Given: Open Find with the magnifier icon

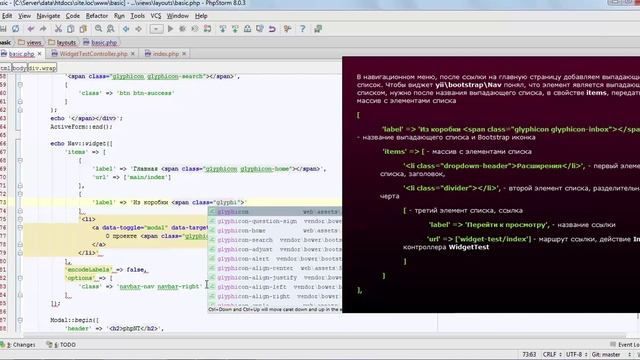Looking at the screenshot, I should click(98, 29).
